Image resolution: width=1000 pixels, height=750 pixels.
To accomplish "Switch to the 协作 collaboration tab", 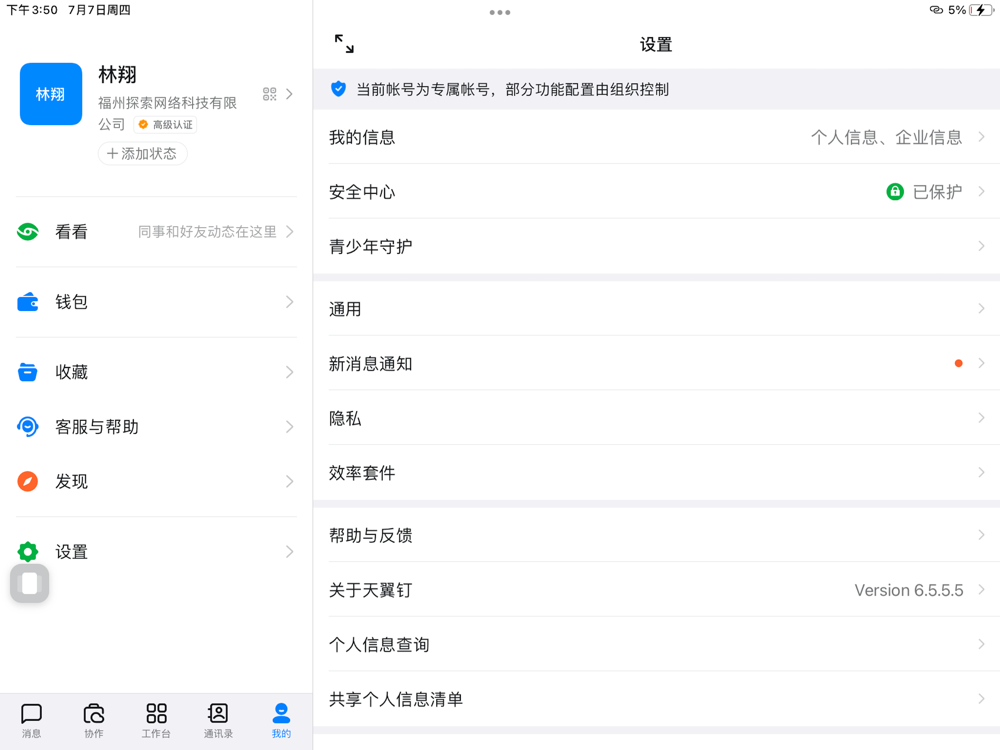I will (x=94, y=721).
